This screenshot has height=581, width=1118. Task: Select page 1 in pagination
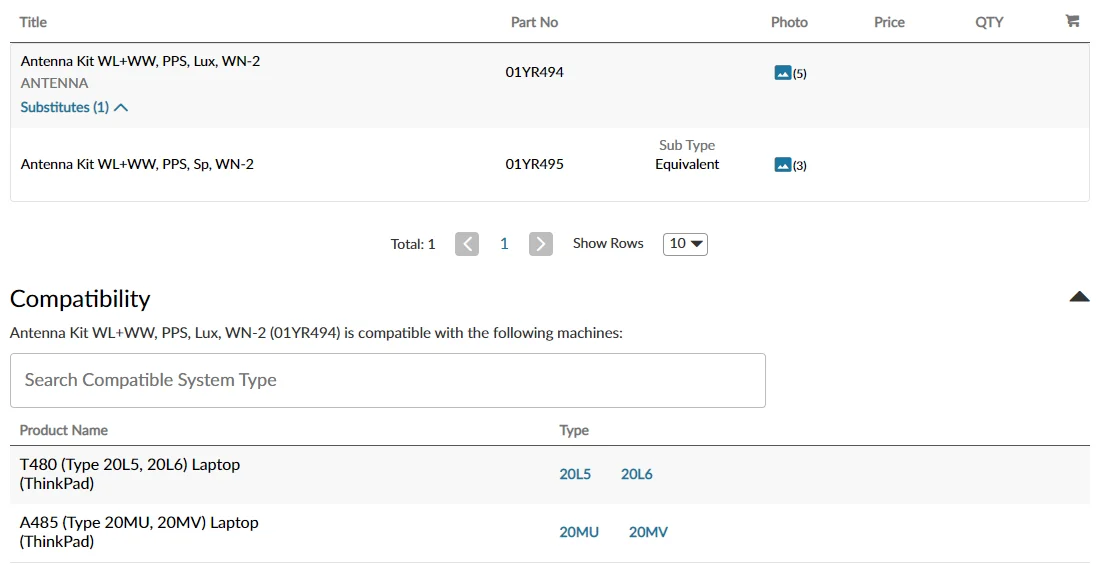[x=504, y=244]
